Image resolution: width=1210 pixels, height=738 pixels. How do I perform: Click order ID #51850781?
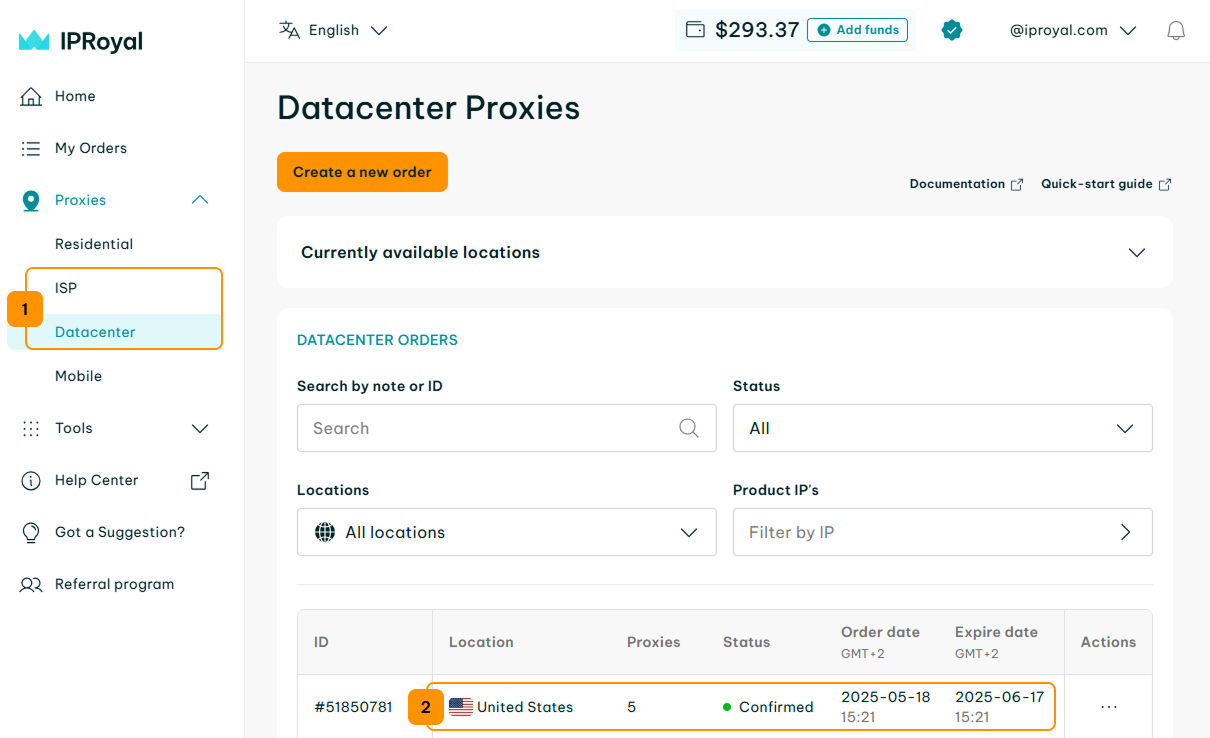click(x=353, y=707)
